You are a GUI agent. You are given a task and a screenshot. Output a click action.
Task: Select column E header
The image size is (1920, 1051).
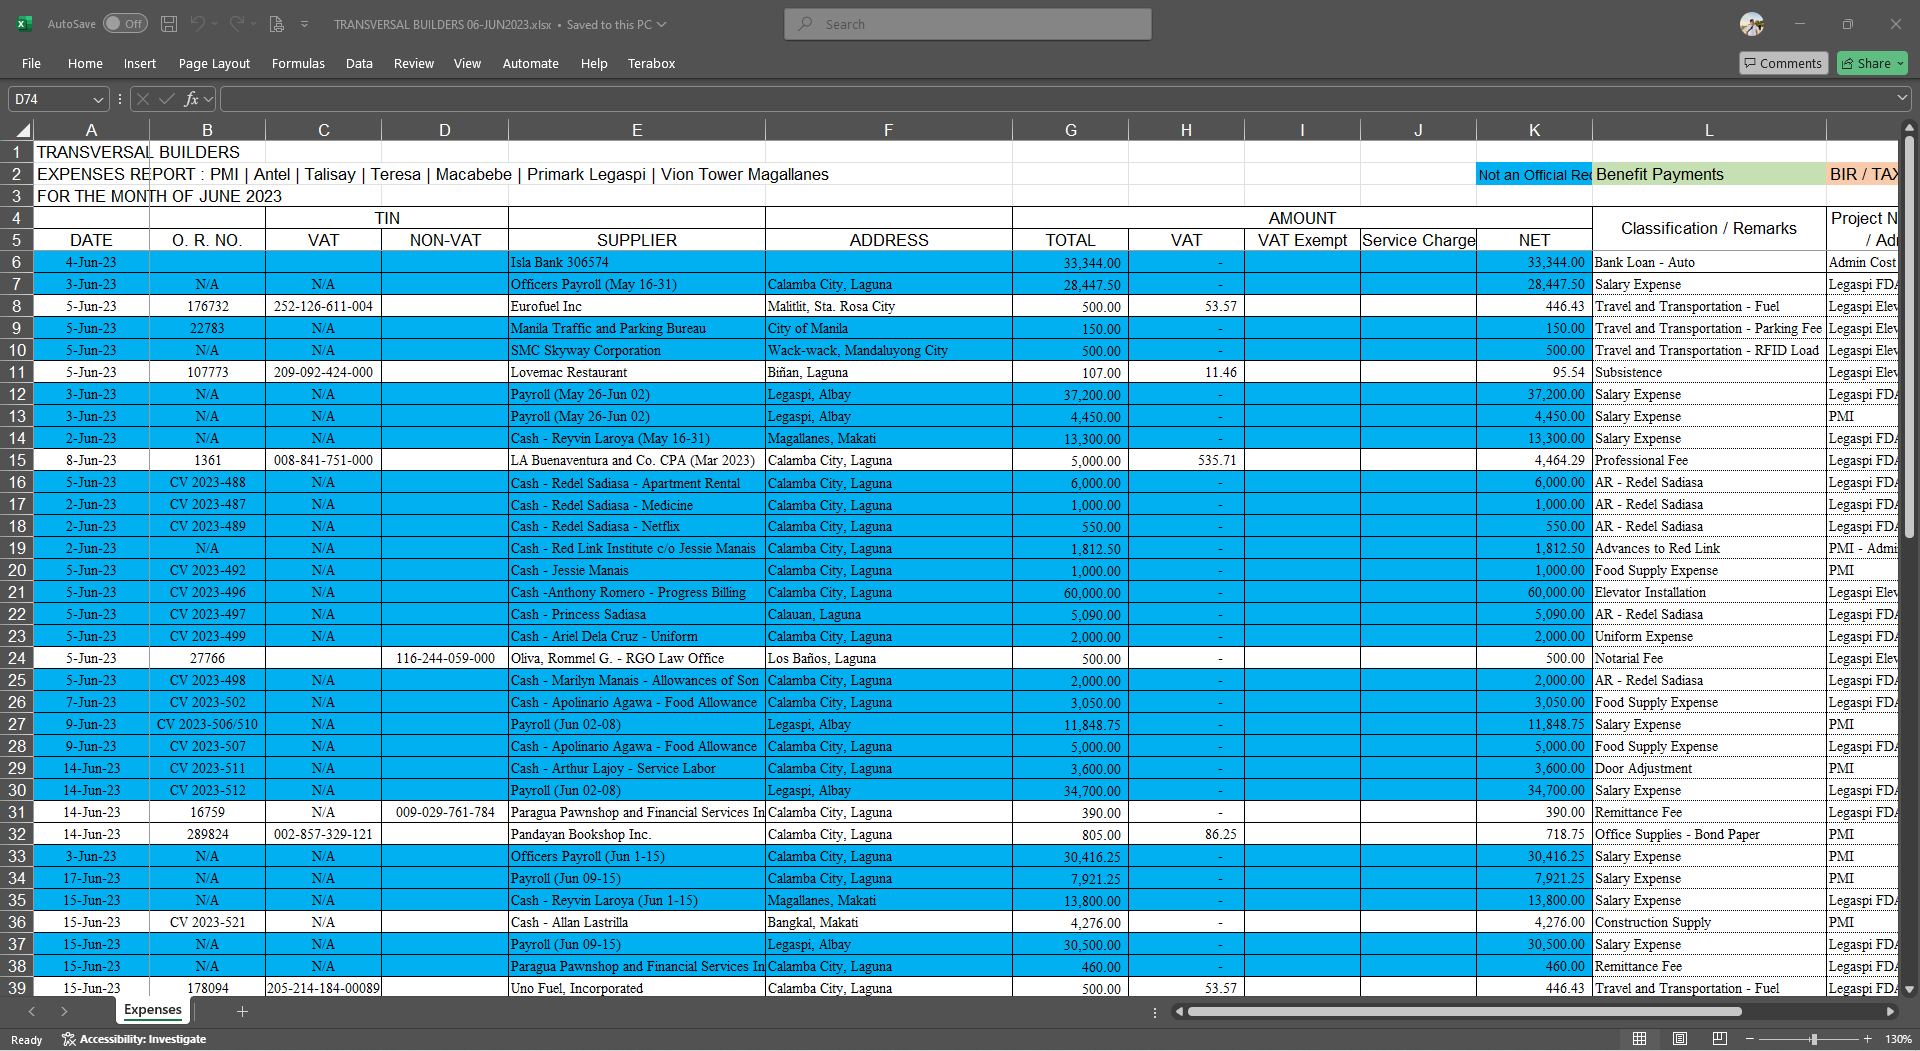[637, 130]
